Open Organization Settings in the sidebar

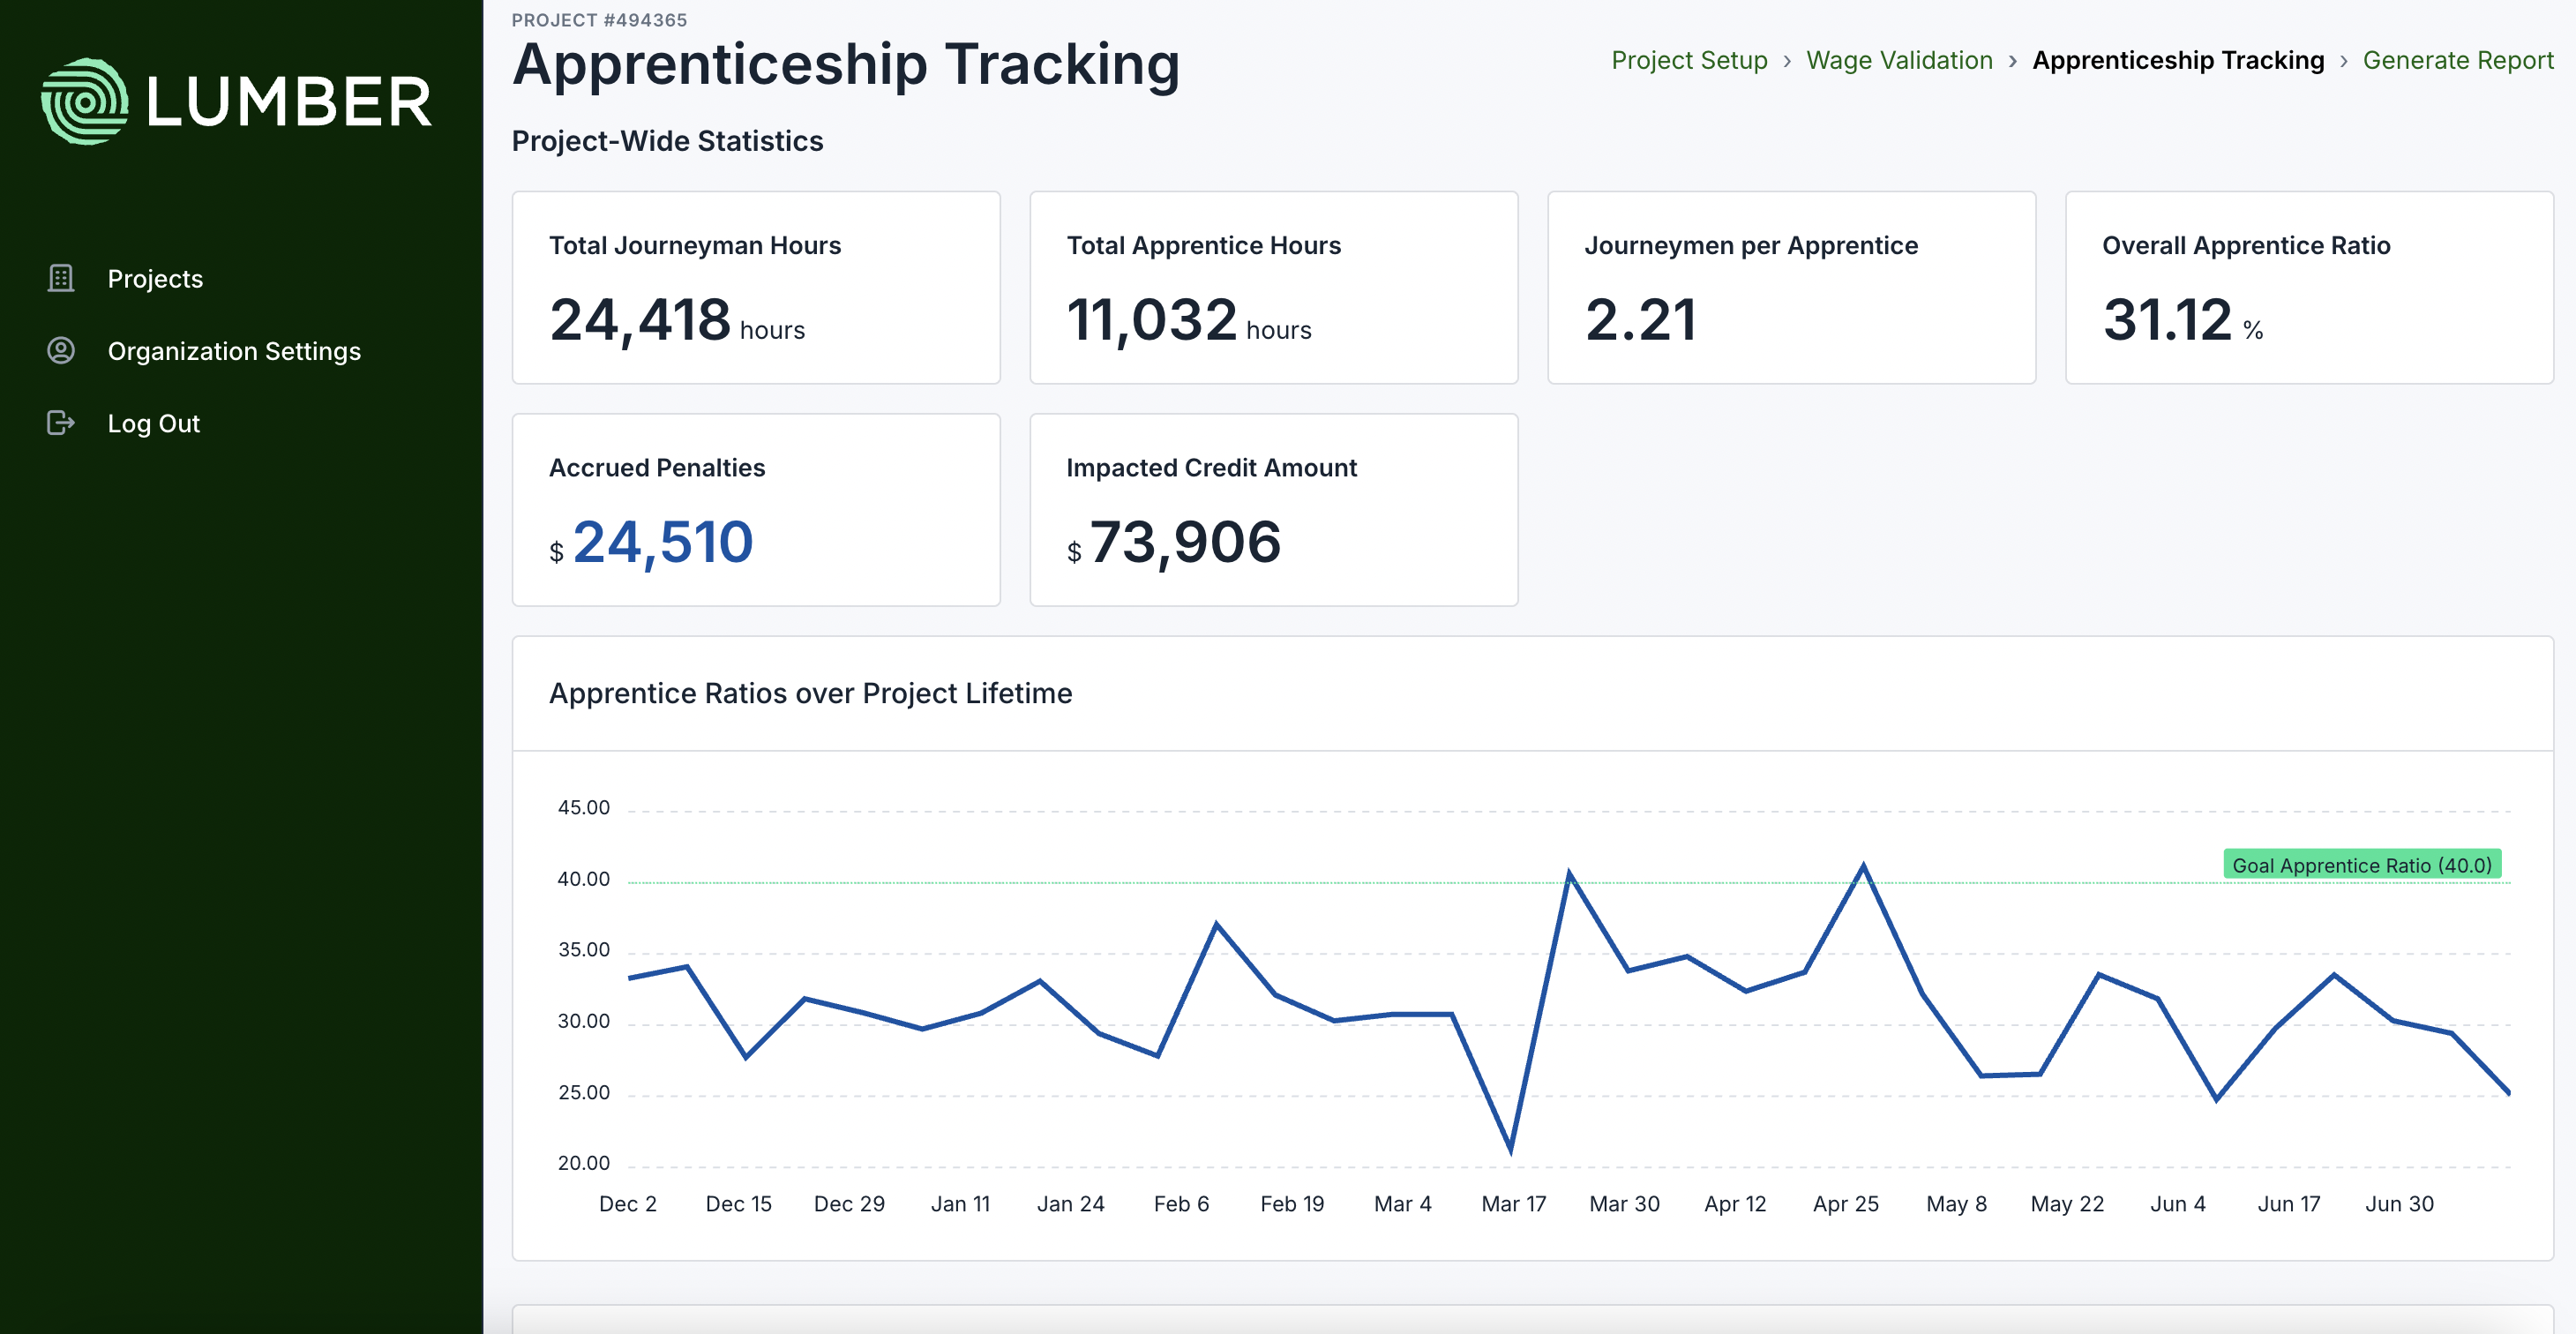(x=234, y=351)
